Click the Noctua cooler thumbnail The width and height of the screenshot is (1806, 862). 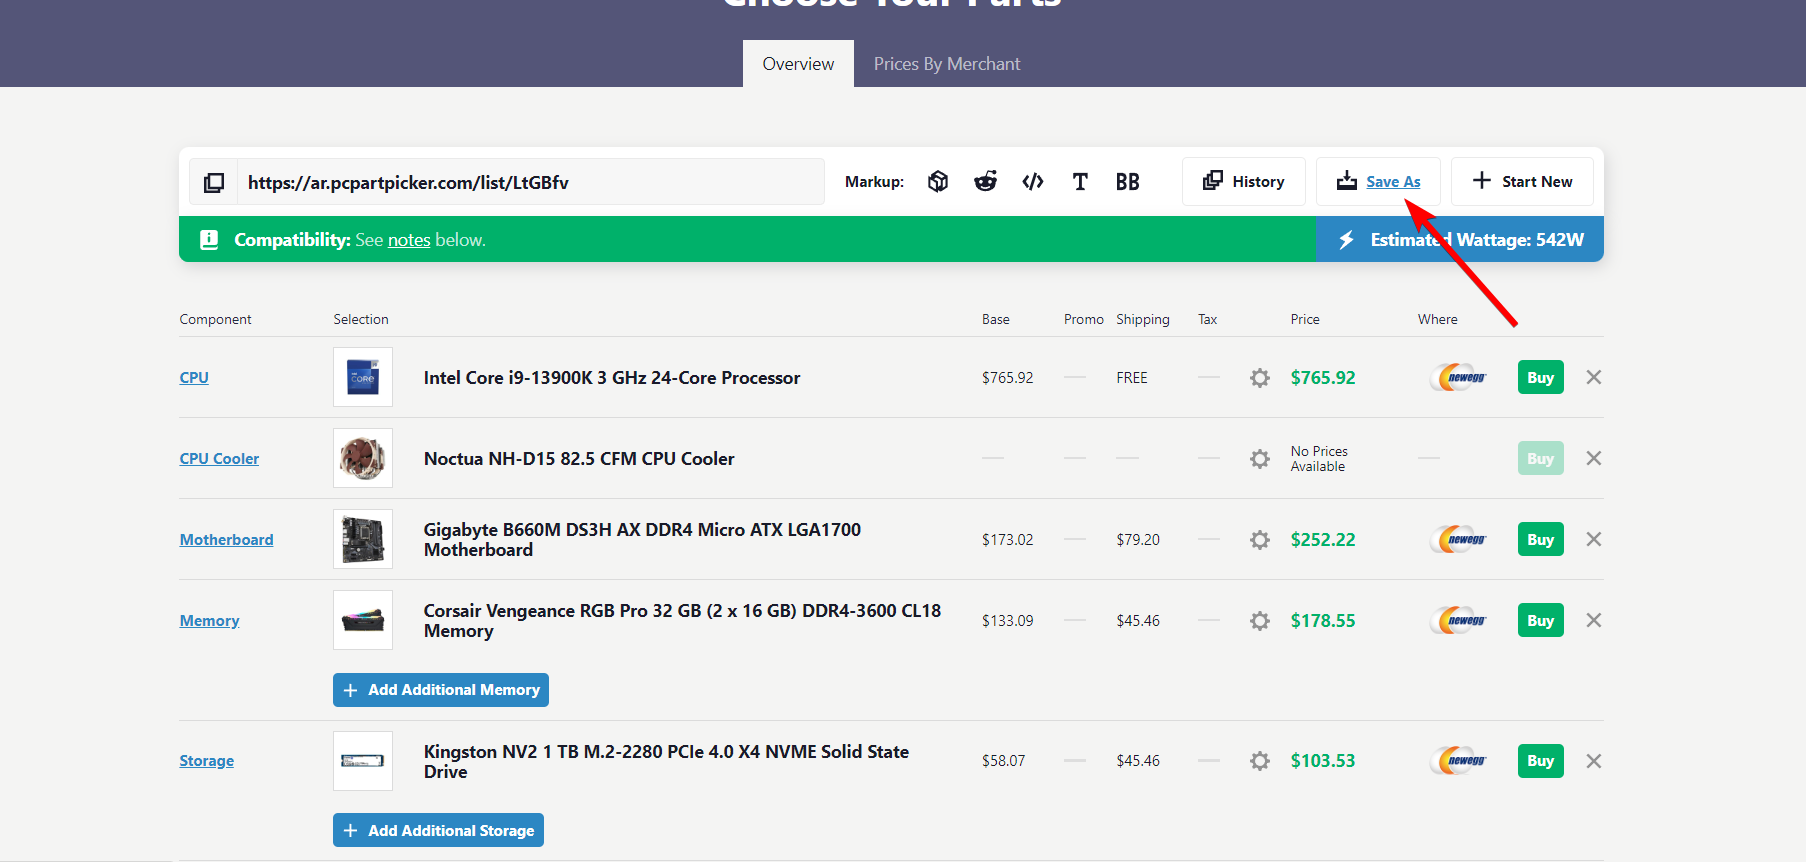coord(363,458)
